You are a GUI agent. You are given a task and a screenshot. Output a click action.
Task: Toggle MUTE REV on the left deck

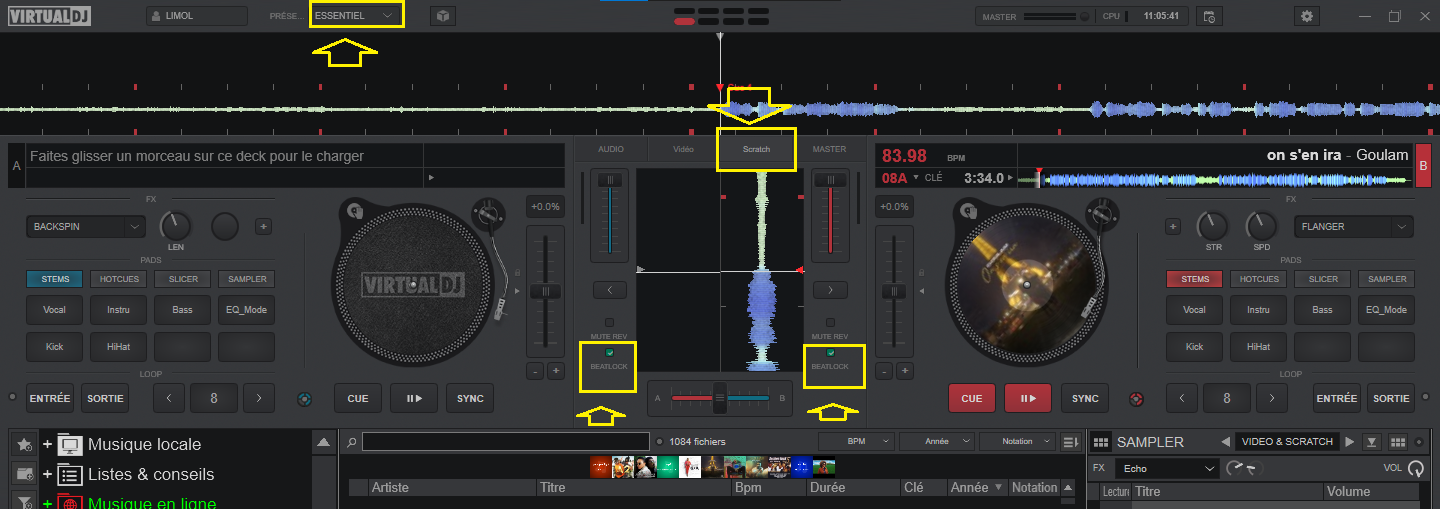click(609, 323)
